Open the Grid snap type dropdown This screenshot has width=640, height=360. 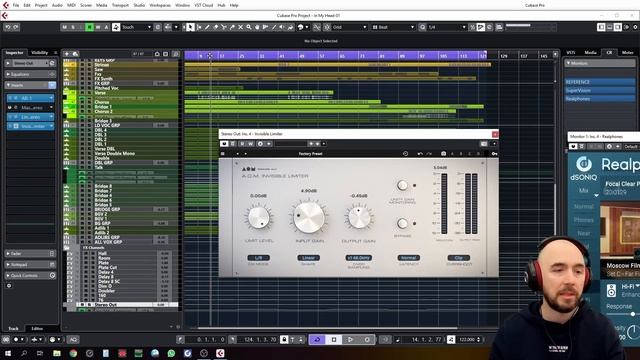coord(349,27)
